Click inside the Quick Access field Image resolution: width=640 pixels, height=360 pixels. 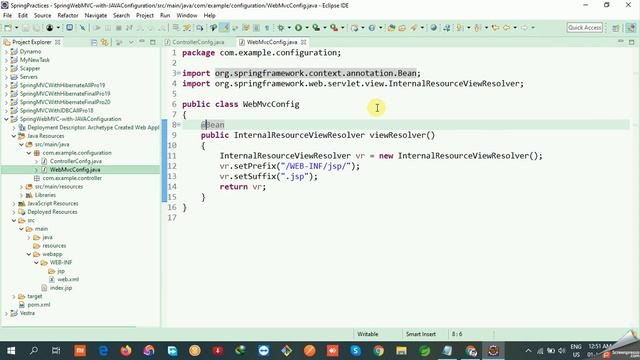[585, 28]
